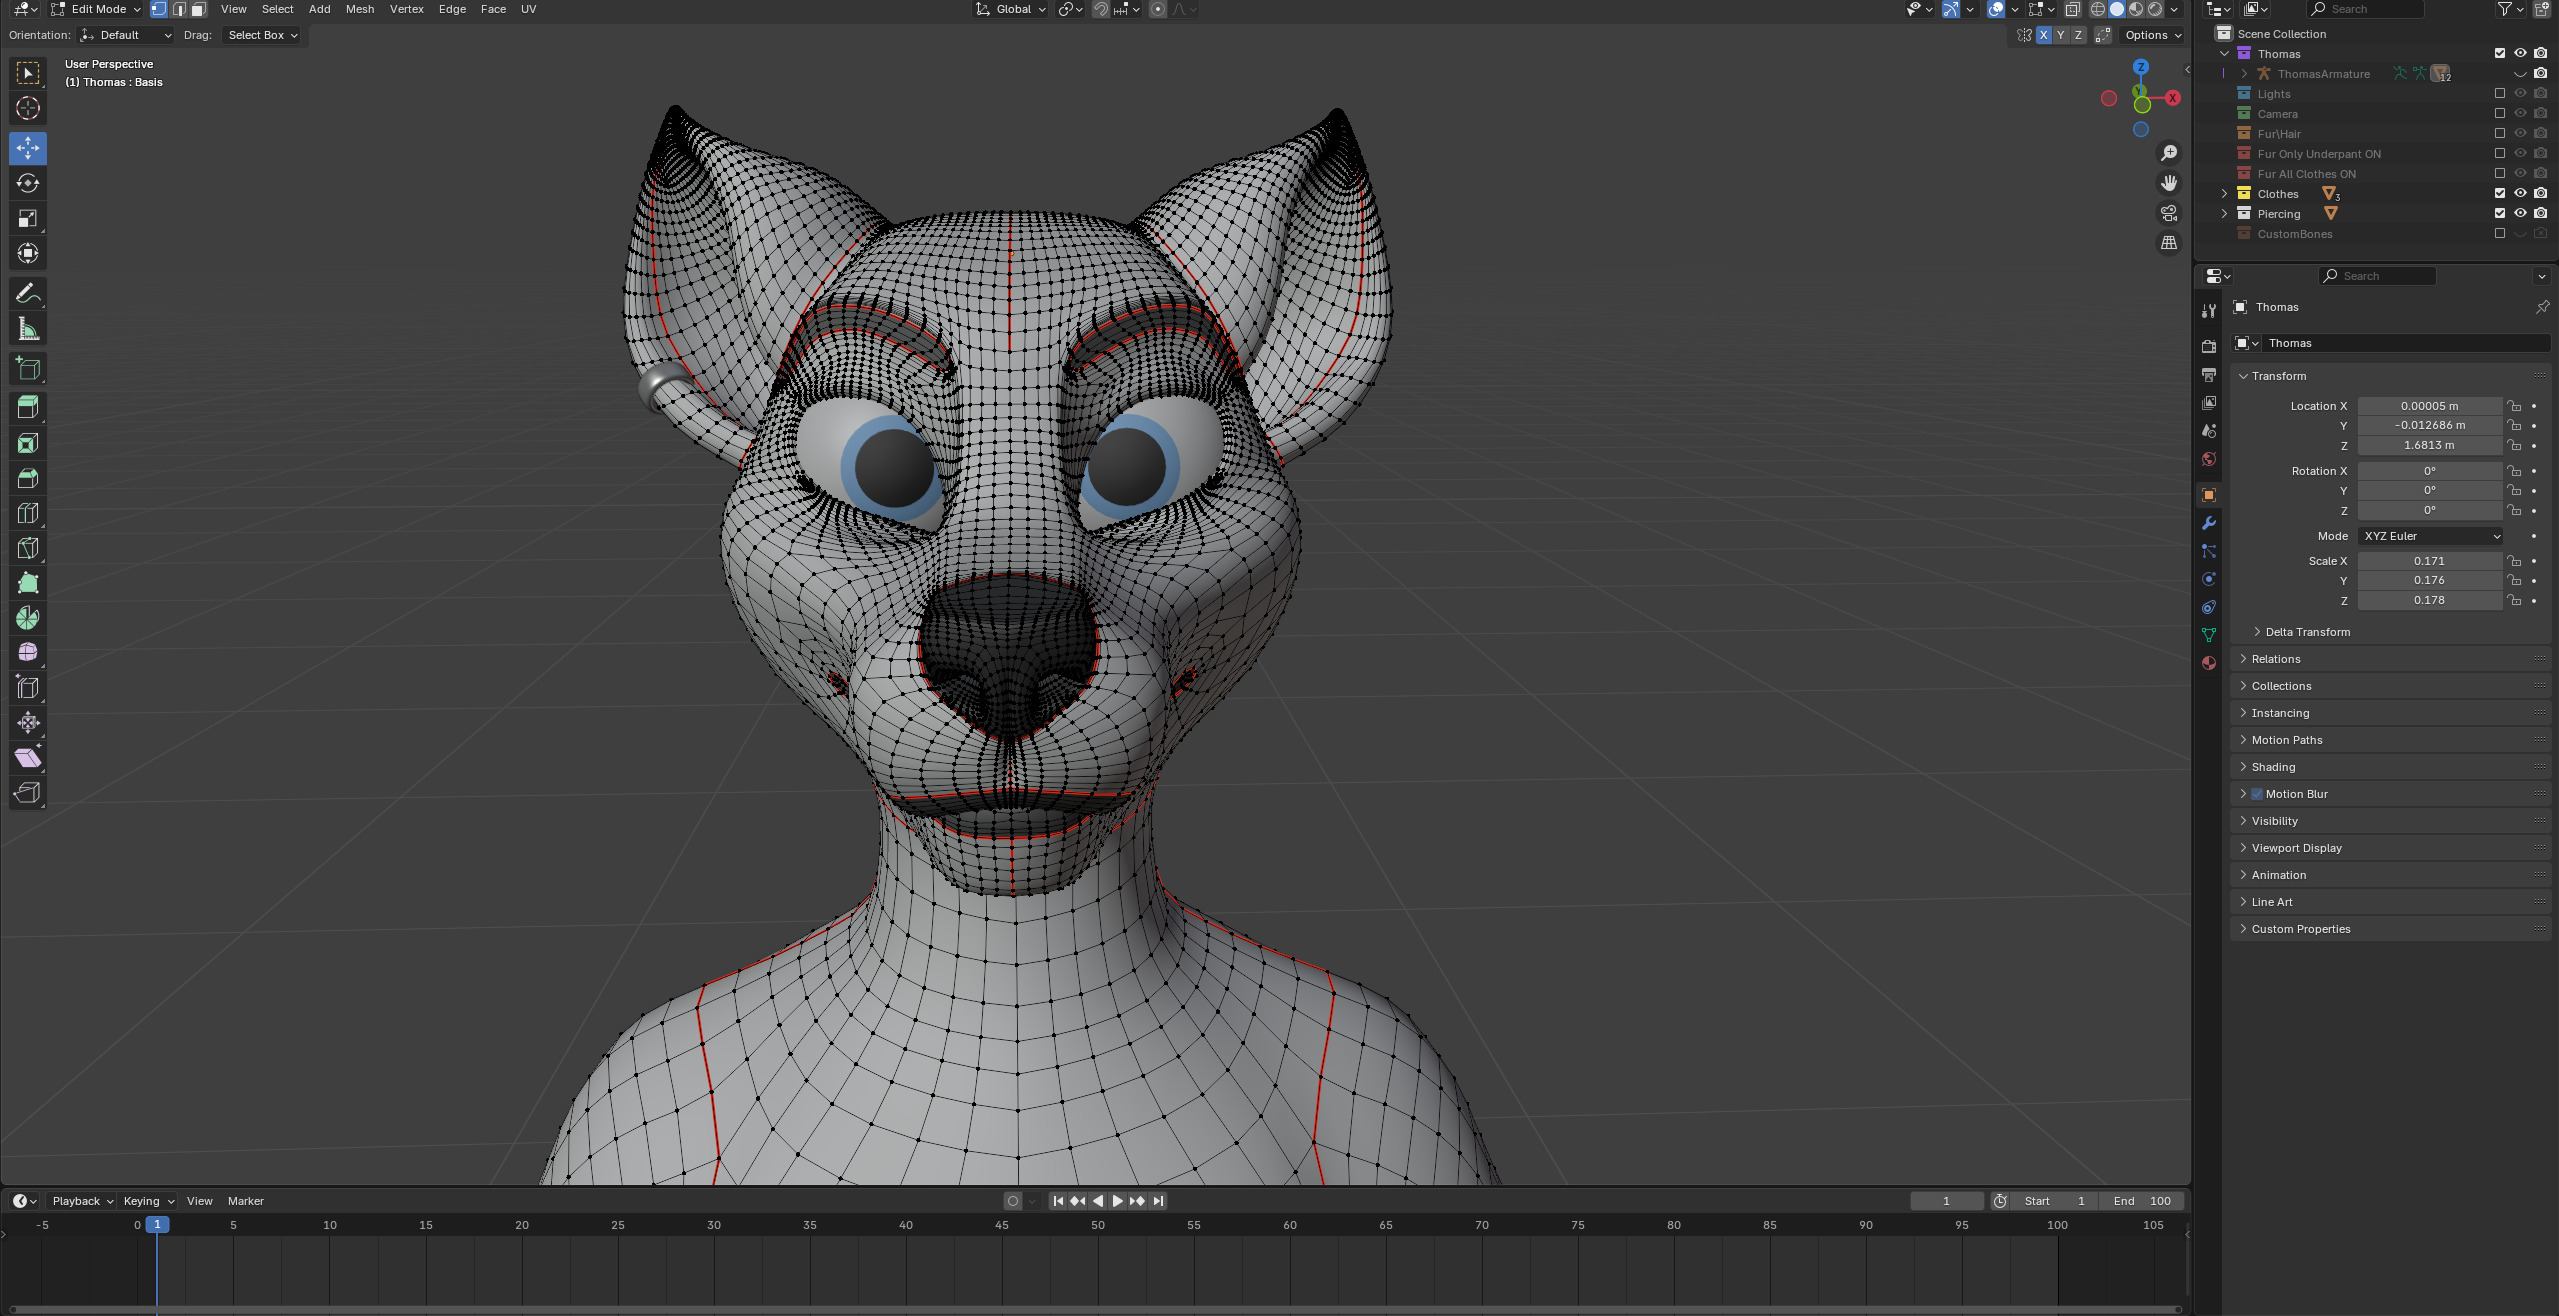
Task: Select the Cursor tool
Action: point(28,108)
